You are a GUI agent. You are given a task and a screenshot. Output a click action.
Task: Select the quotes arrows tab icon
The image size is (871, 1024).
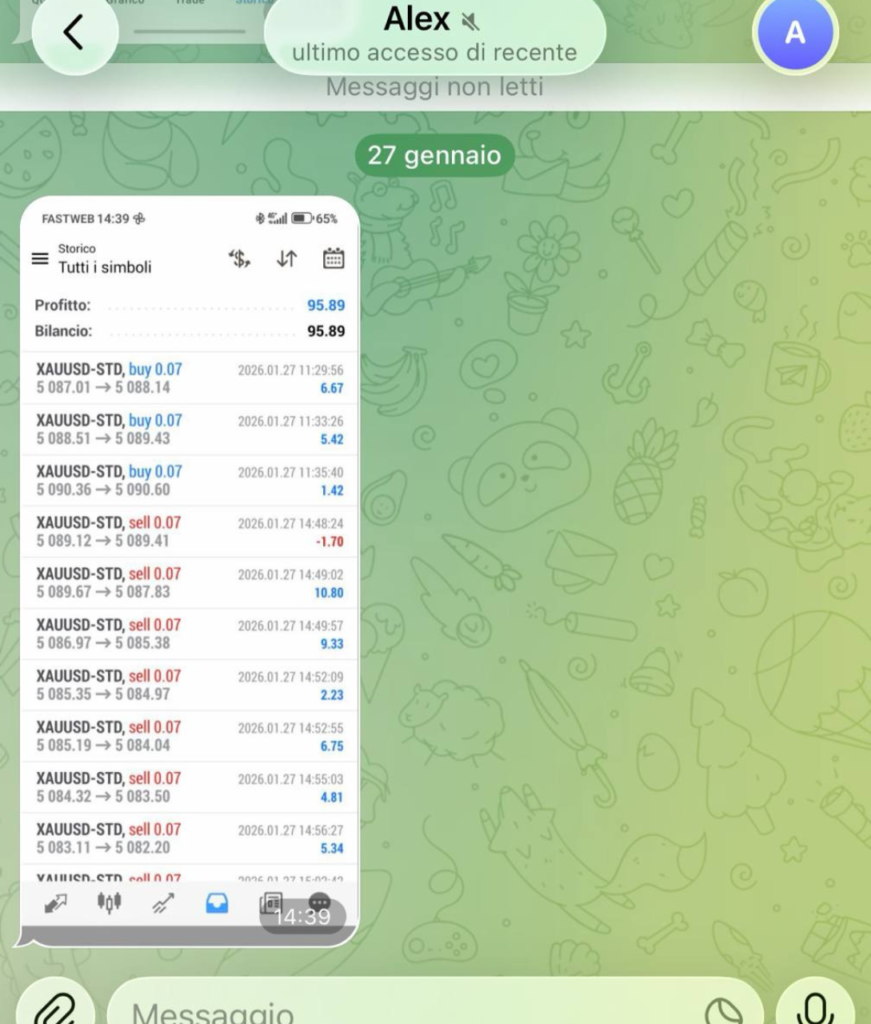coord(55,903)
